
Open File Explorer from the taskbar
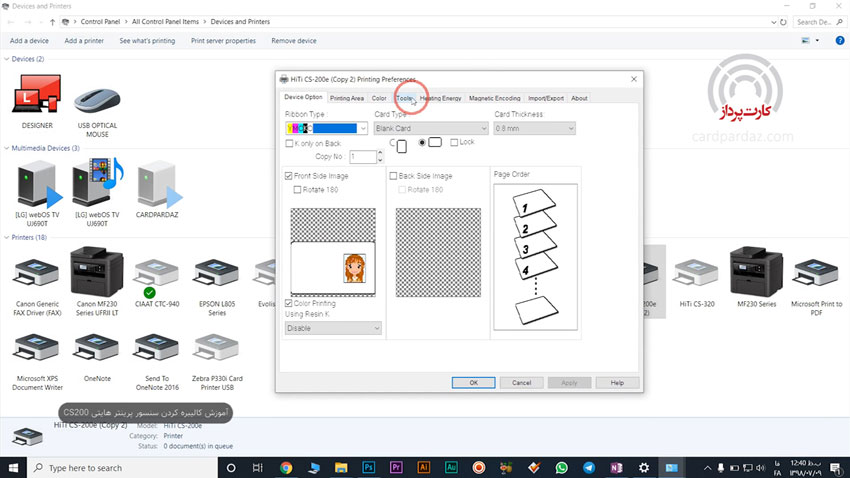pyautogui.click(x=341, y=468)
